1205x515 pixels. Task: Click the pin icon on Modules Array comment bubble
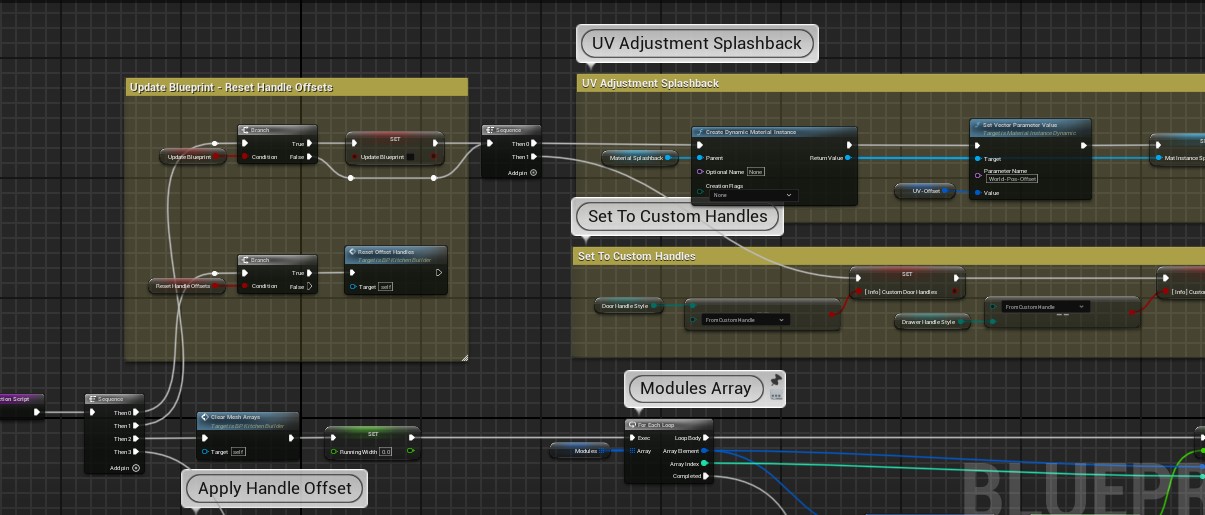point(775,381)
